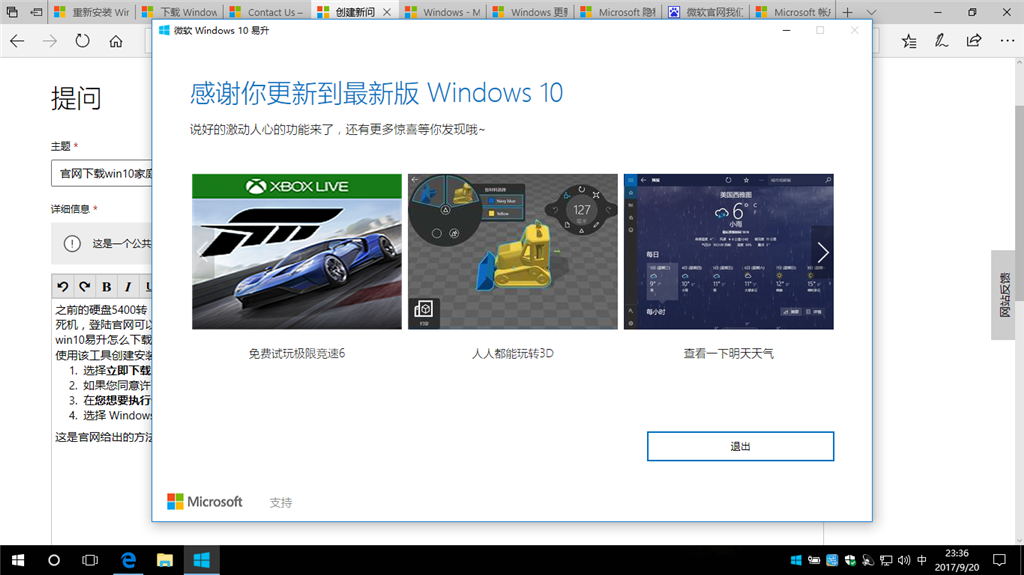Click the Edge forward navigation arrow
Viewport: 1024px width, 575px height.
tap(50, 41)
